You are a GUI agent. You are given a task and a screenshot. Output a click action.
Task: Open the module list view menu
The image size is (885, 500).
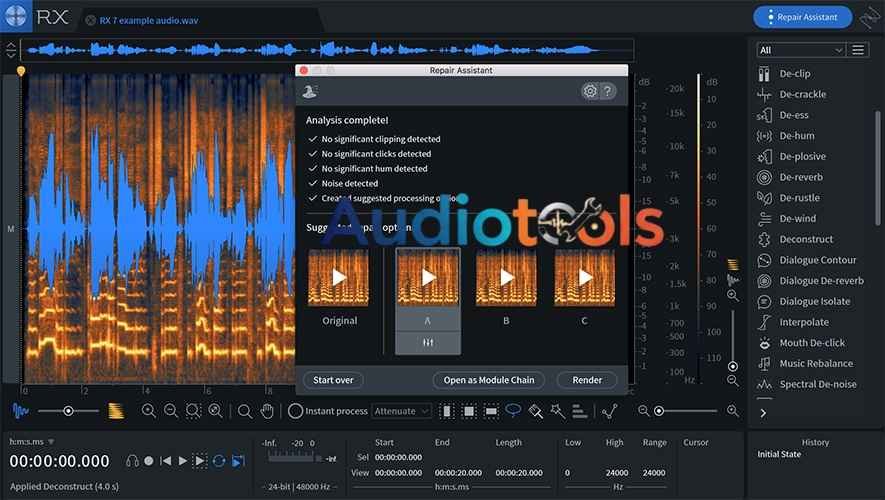pyautogui.click(x=858, y=50)
